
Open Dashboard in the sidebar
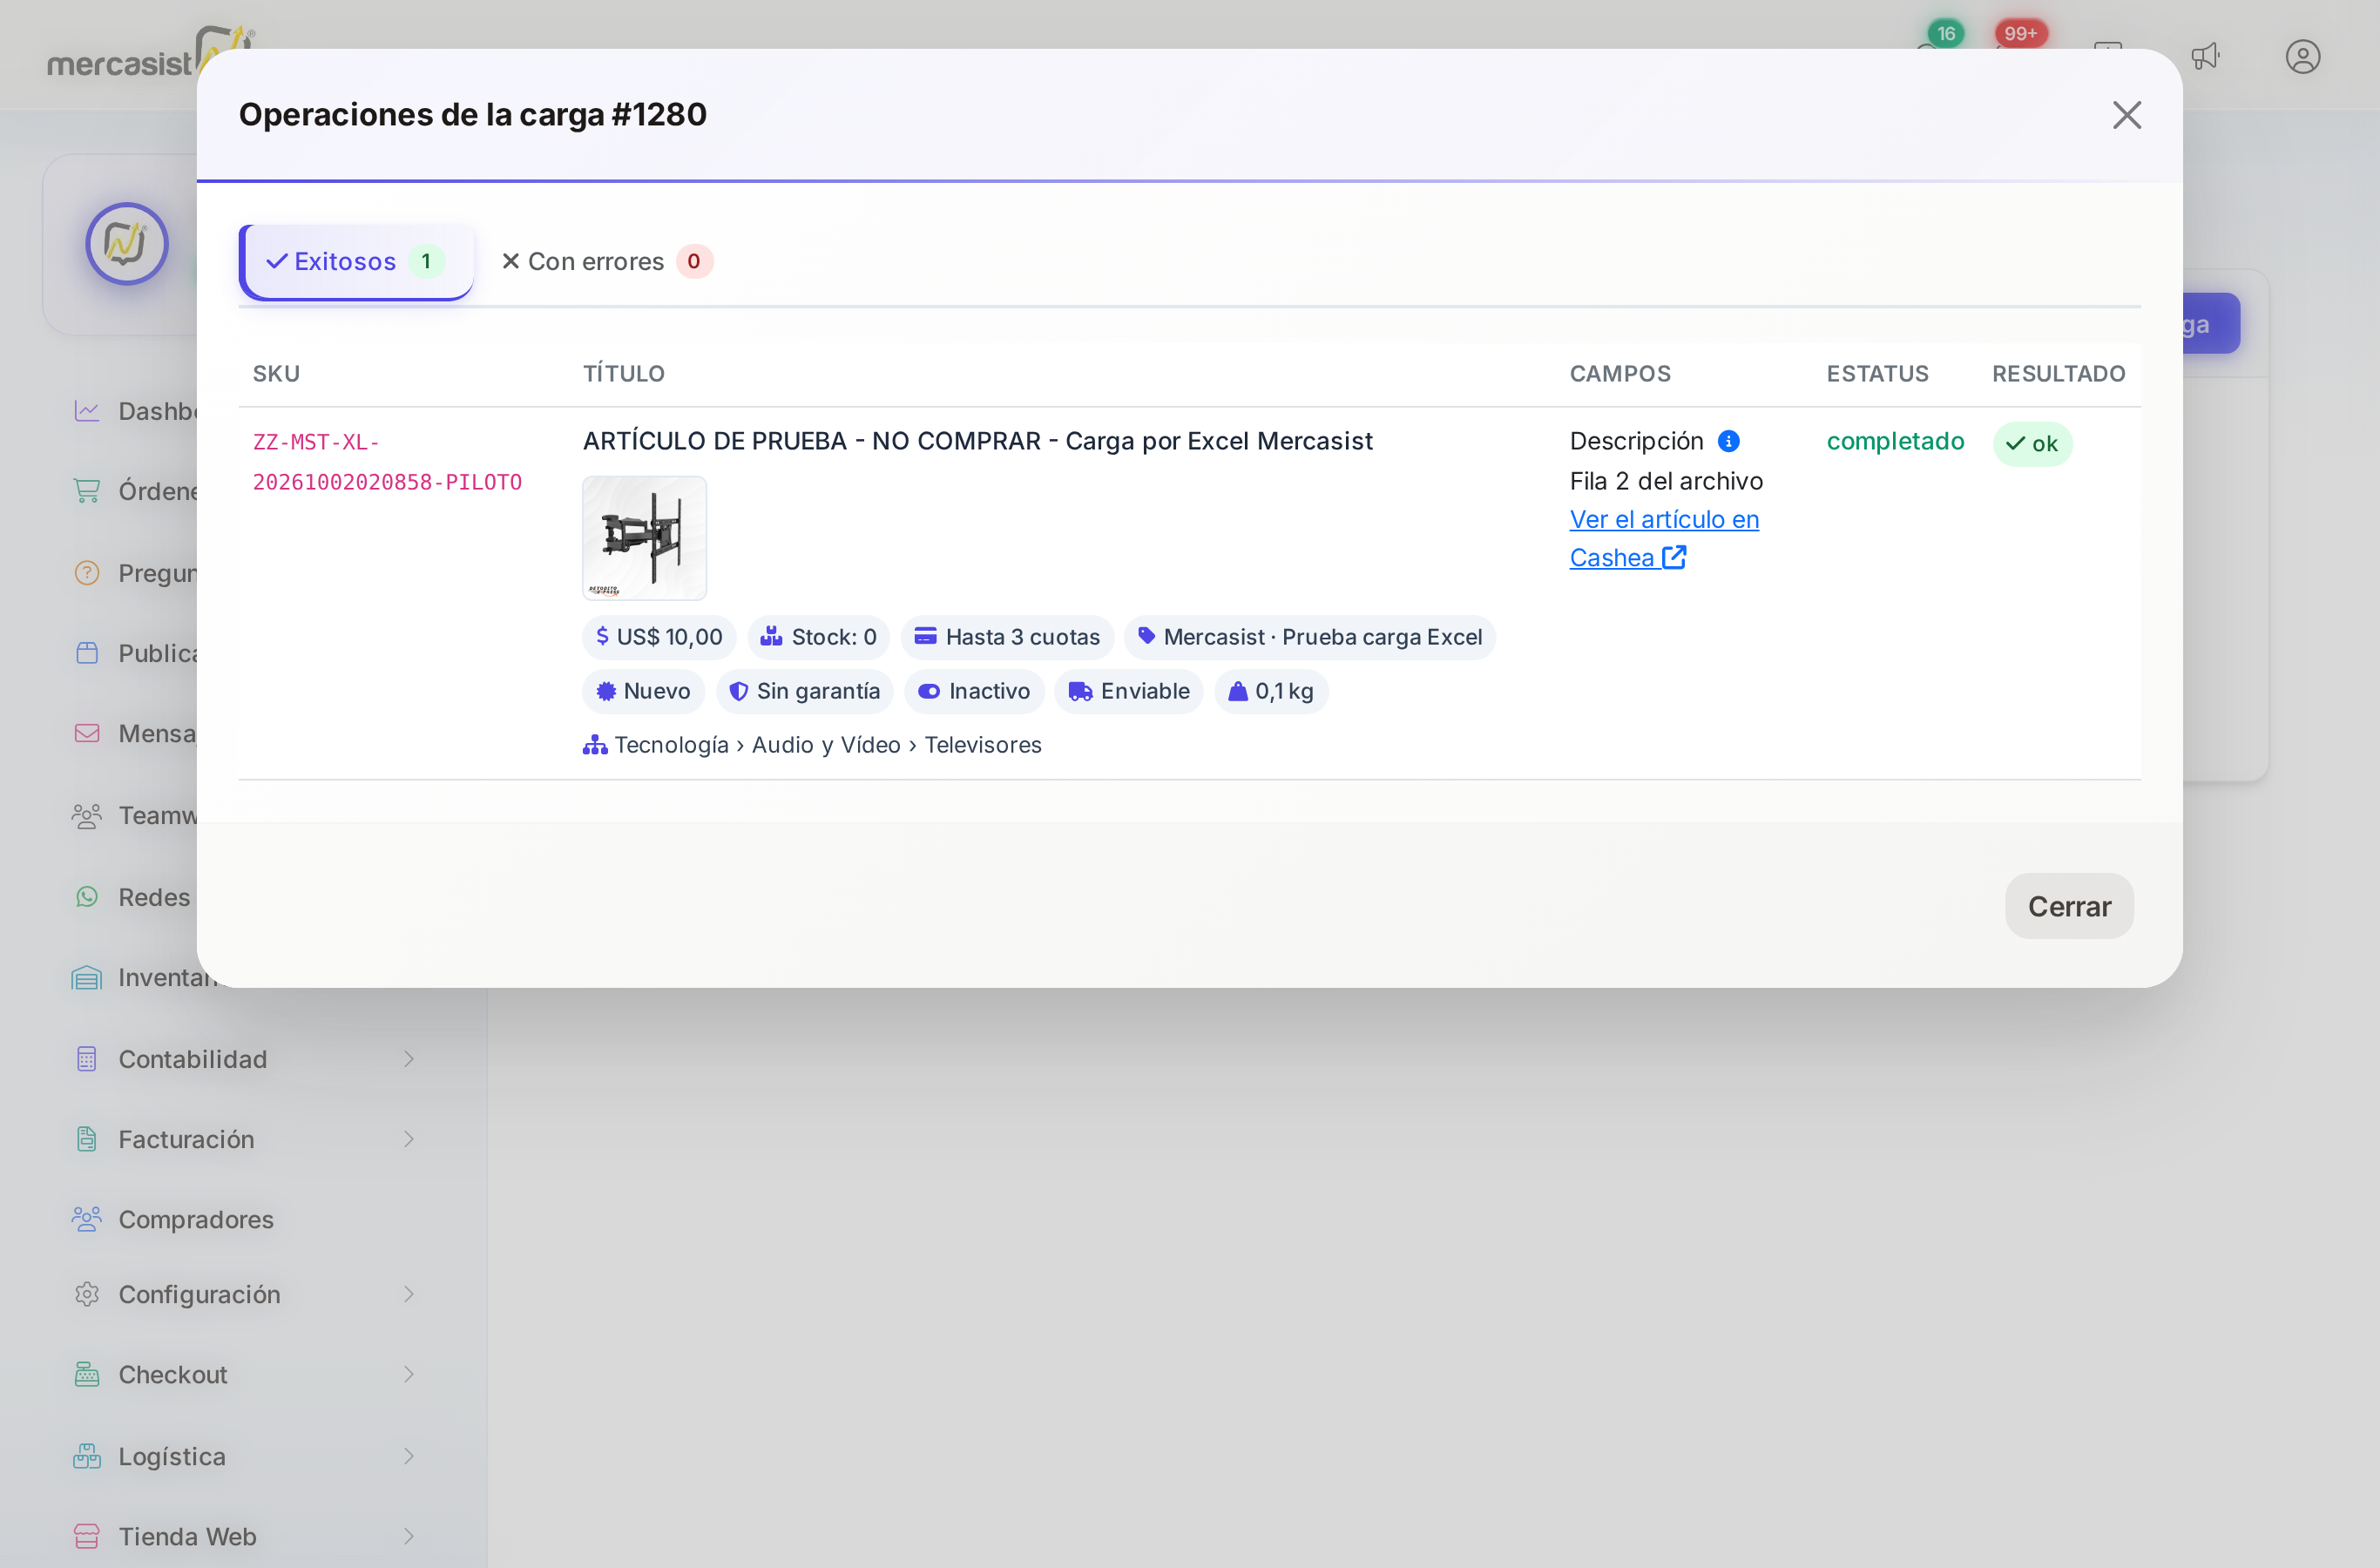(x=135, y=411)
